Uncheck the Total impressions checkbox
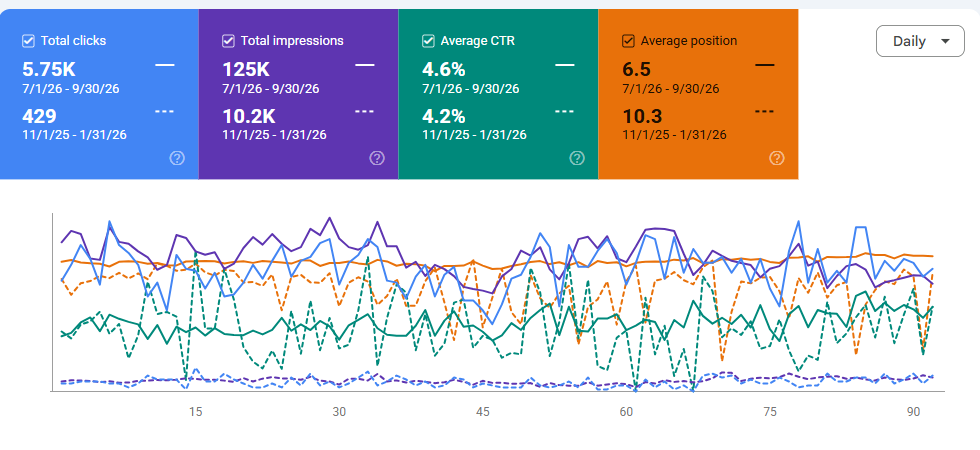 tap(228, 41)
